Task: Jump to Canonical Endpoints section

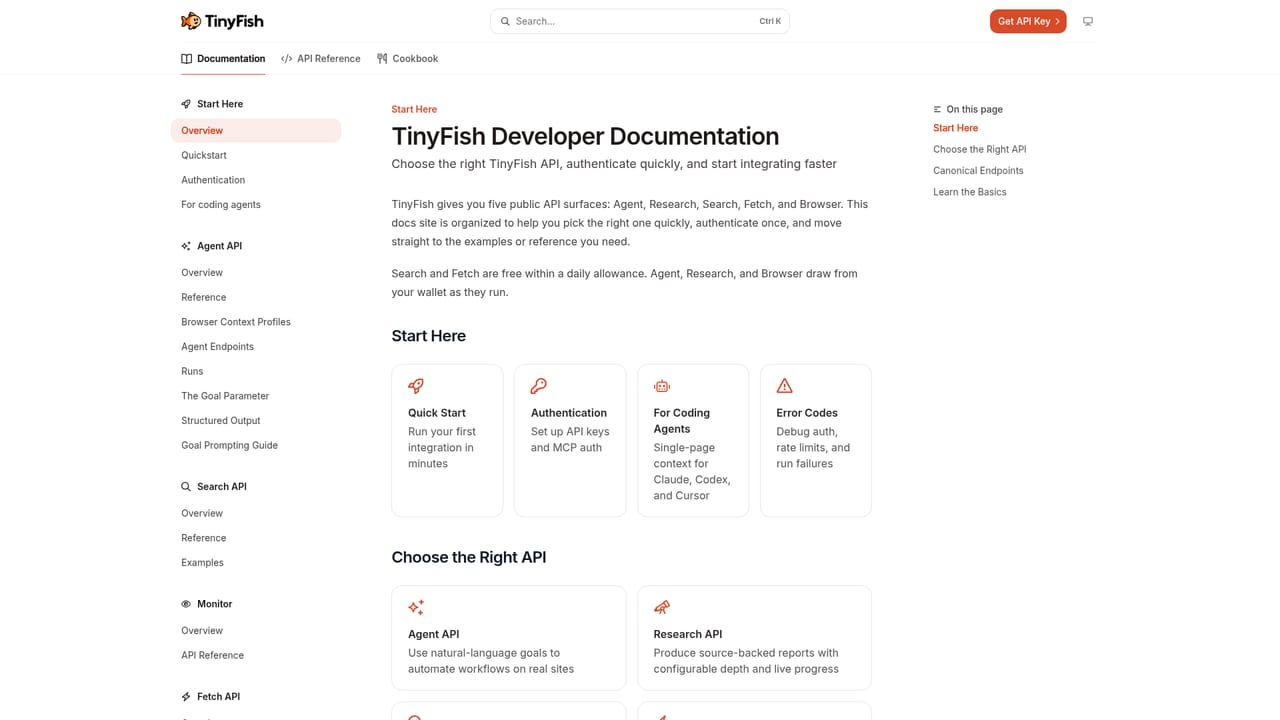Action: tap(978, 171)
